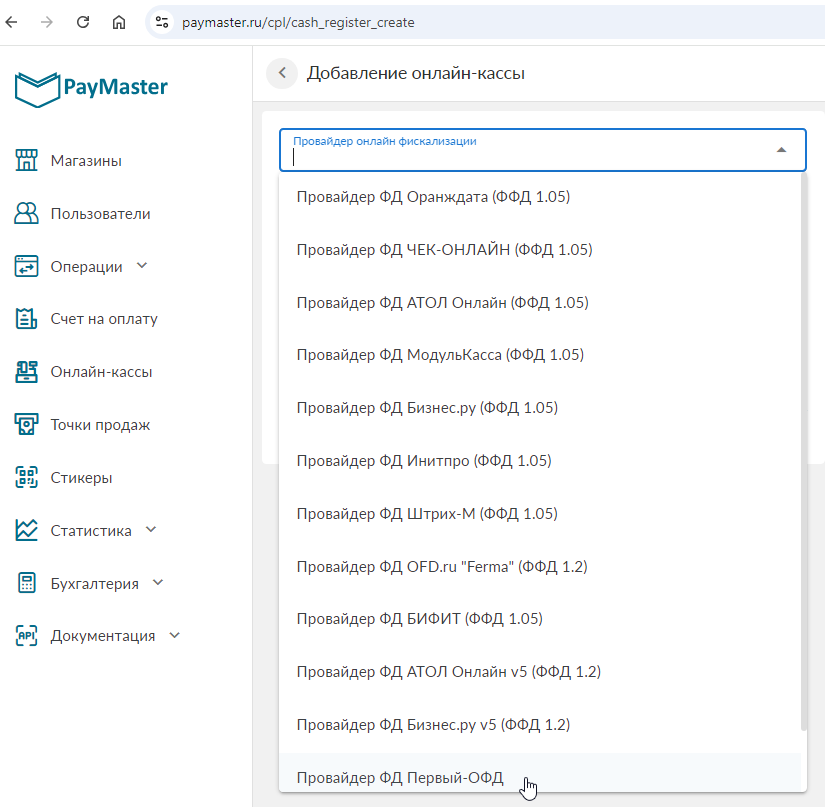Select Провайдер ФД Оранждата (ФФД 1.05)

tap(540, 197)
